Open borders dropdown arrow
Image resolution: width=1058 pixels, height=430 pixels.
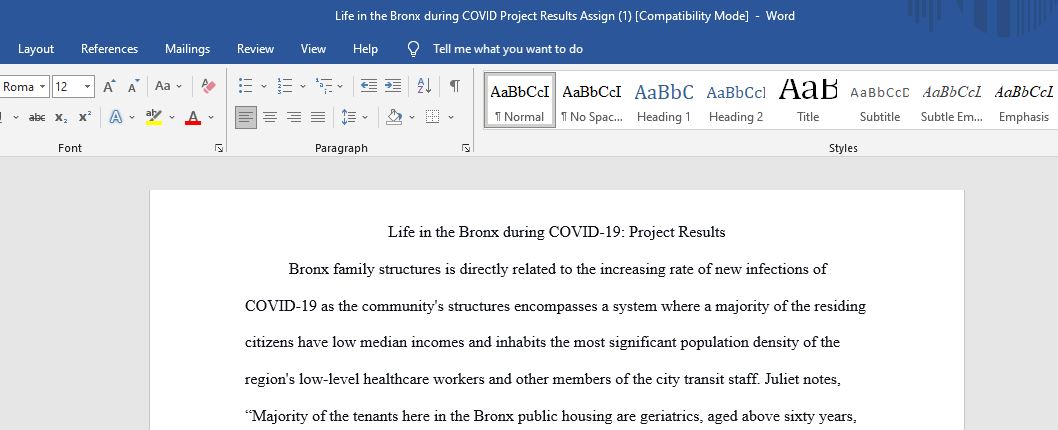451,117
